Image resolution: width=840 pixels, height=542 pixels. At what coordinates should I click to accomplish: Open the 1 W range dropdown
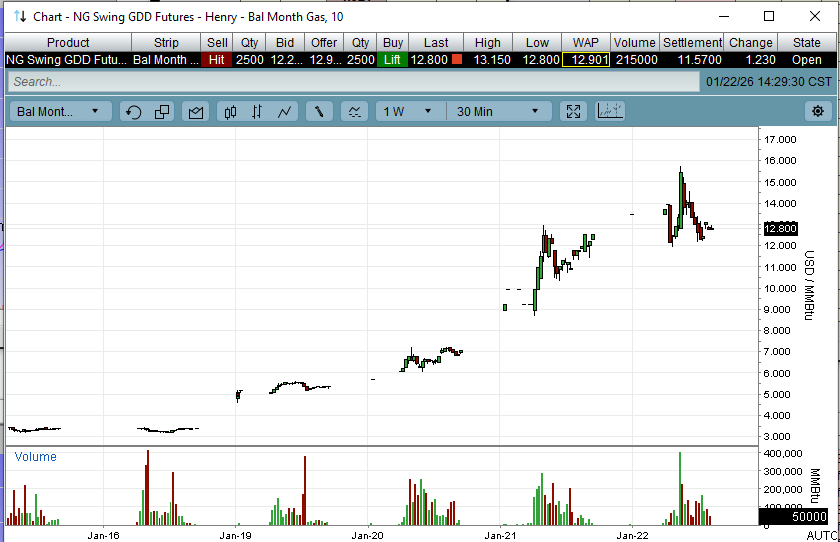[x=410, y=111]
